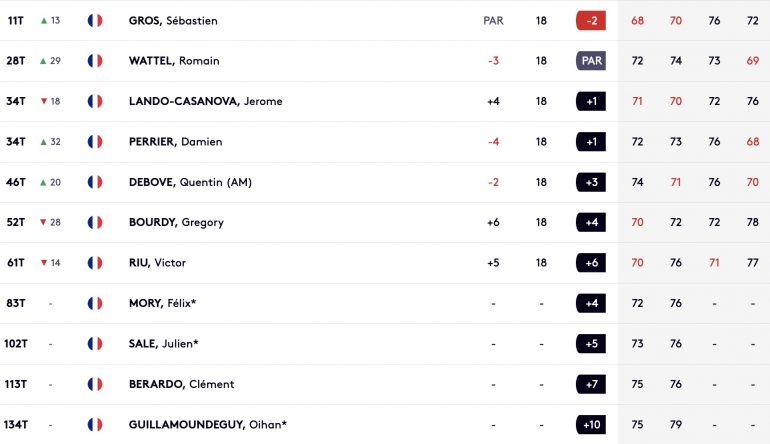Click position 134T in the last row
This screenshot has height=444, width=770.
[16, 424]
